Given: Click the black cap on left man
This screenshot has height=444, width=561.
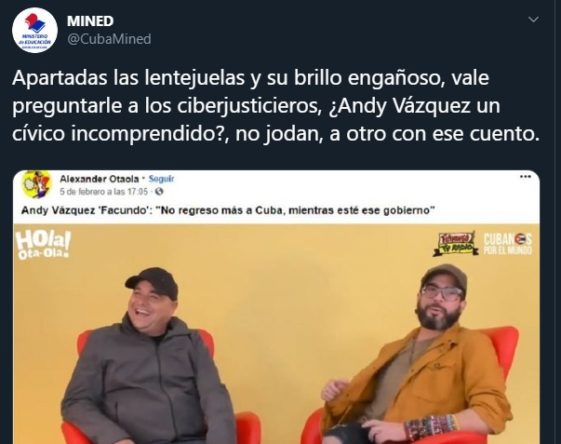Looking at the screenshot, I should [x=153, y=281].
